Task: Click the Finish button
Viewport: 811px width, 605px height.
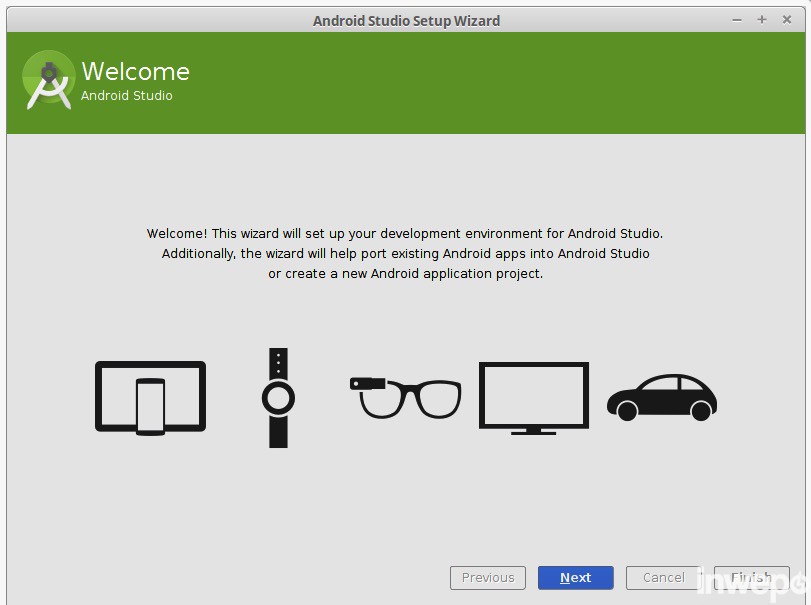Action: click(x=751, y=578)
